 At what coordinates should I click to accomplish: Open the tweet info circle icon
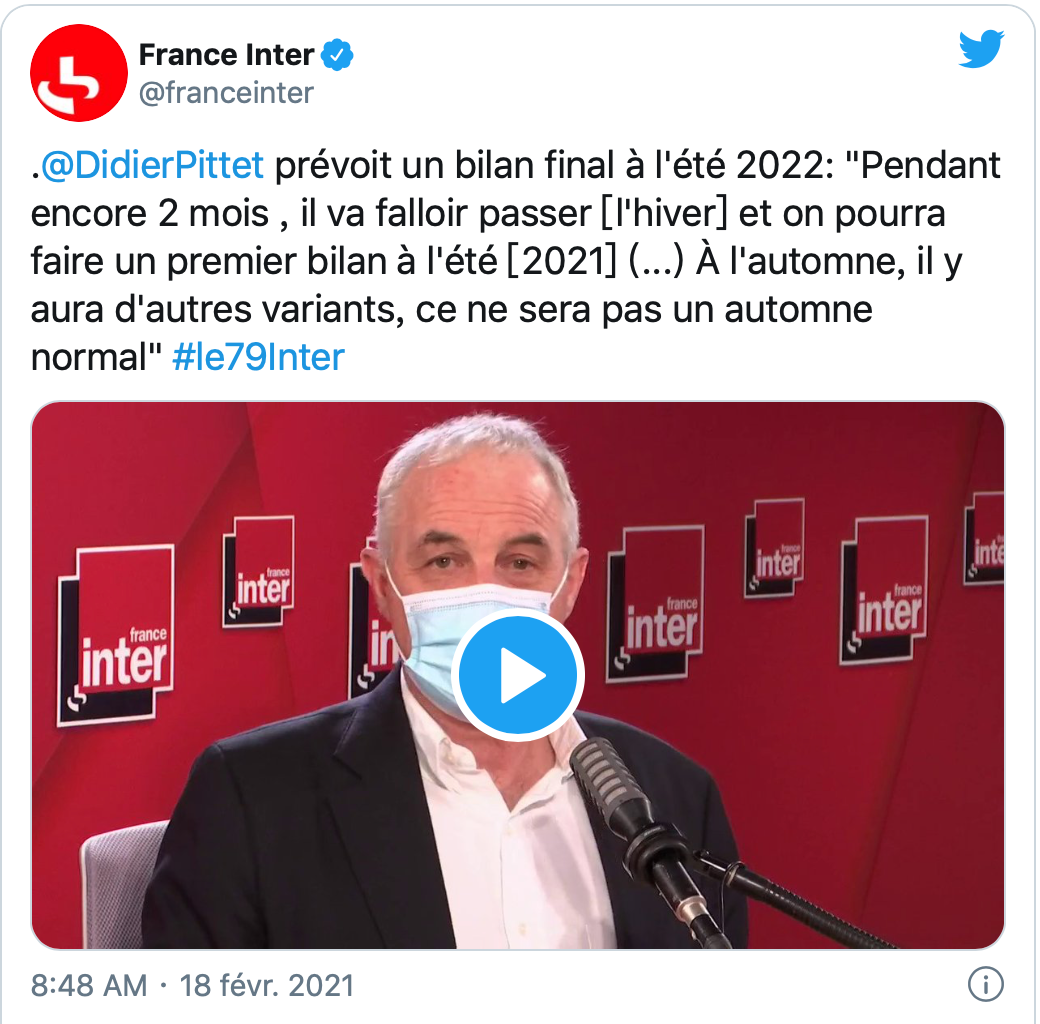click(x=985, y=984)
